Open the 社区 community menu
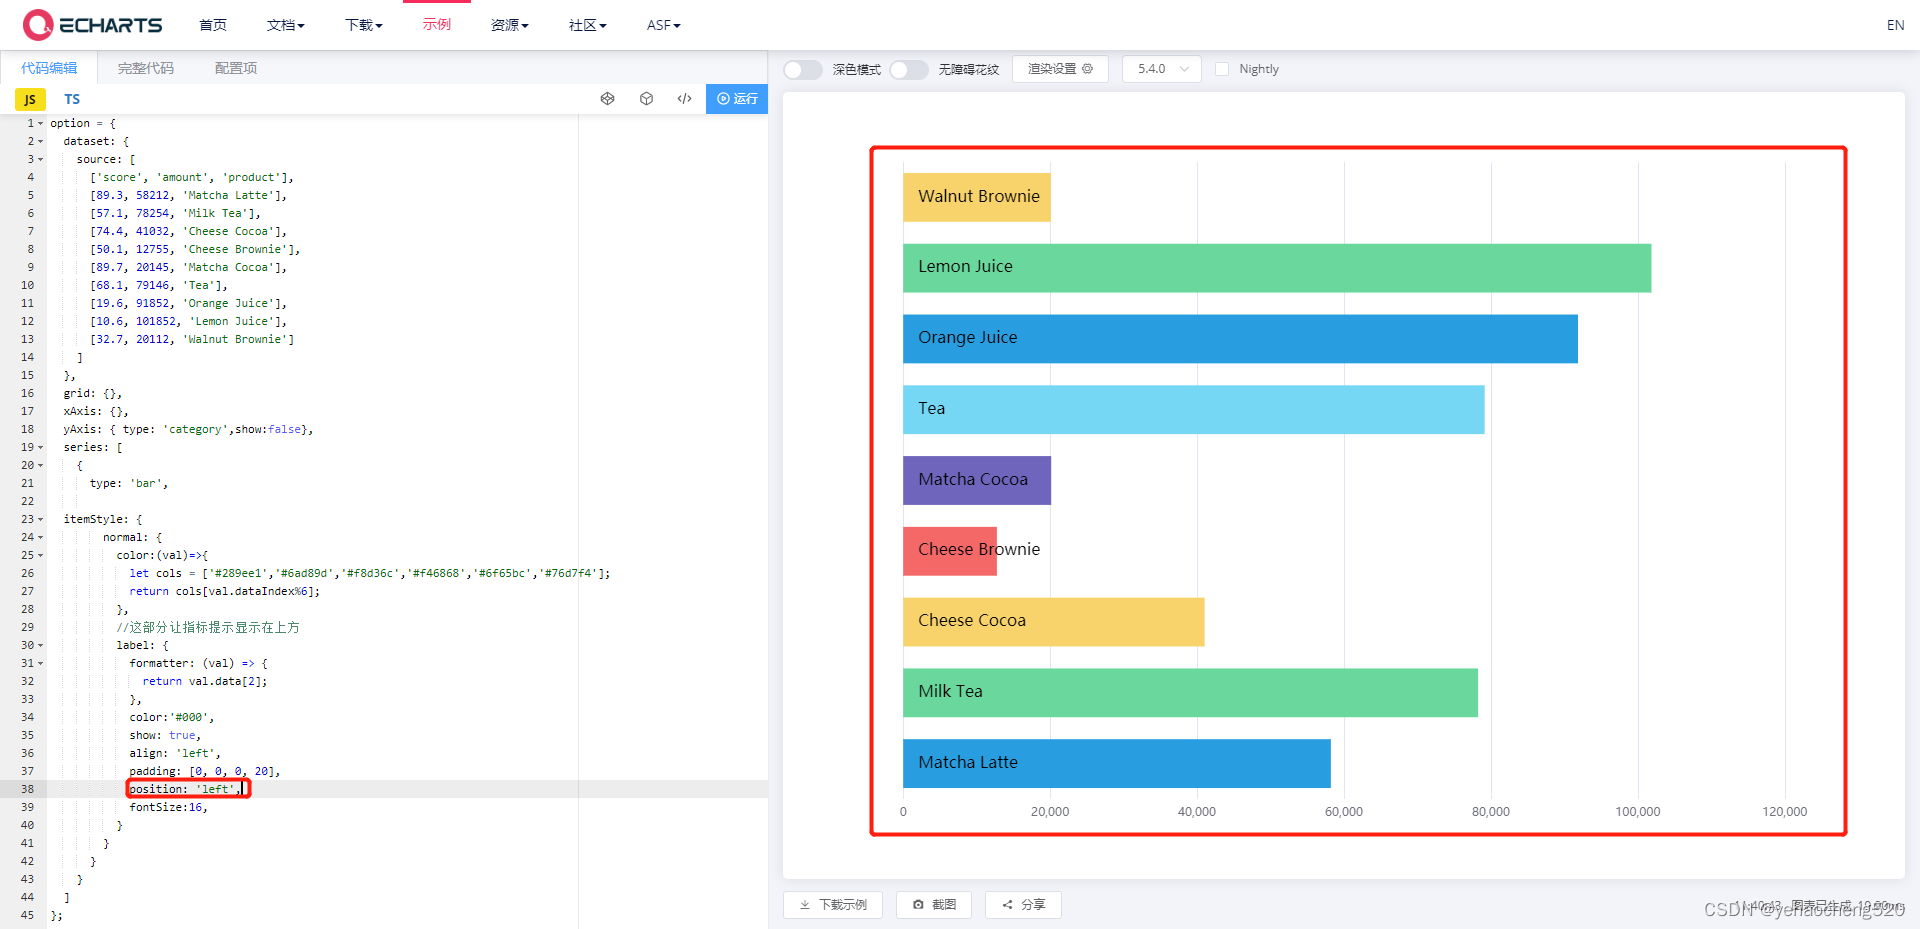 click(587, 25)
